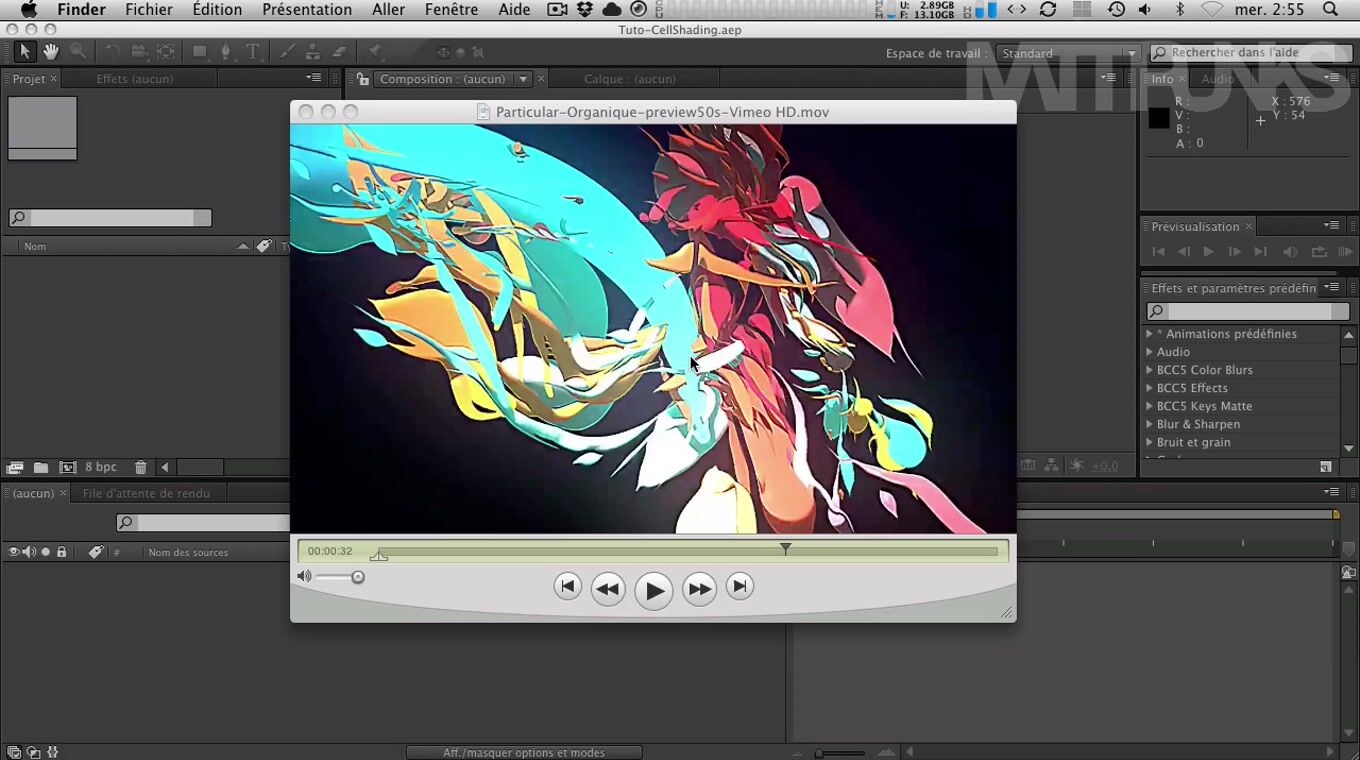Select the Hand tool in the toolbar
Image resolution: width=1360 pixels, height=760 pixels.
[50, 52]
